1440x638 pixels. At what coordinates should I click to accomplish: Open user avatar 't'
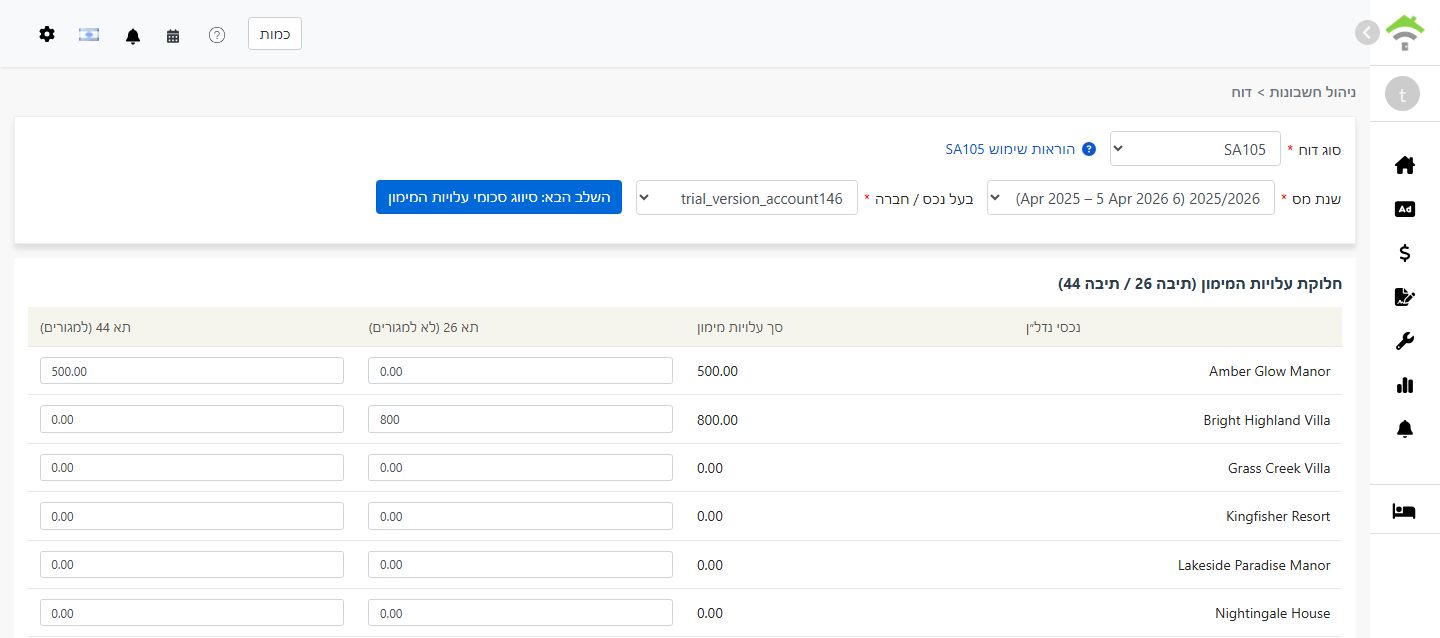[x=1403, y=94]
